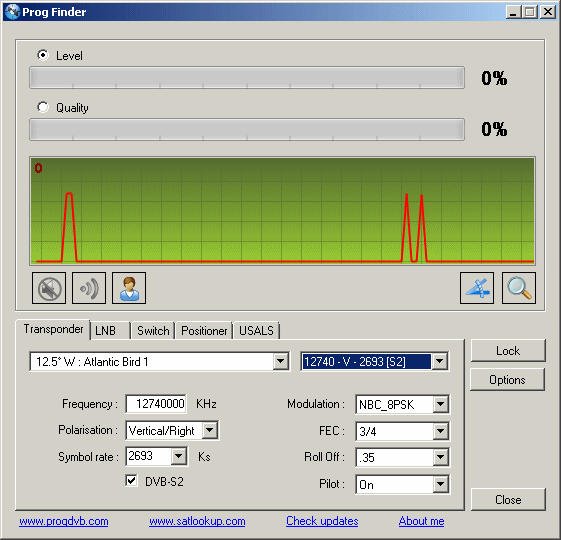Click the magnifying glass search icon
Screen dimensions: 561x540
(x=519, y=288)
